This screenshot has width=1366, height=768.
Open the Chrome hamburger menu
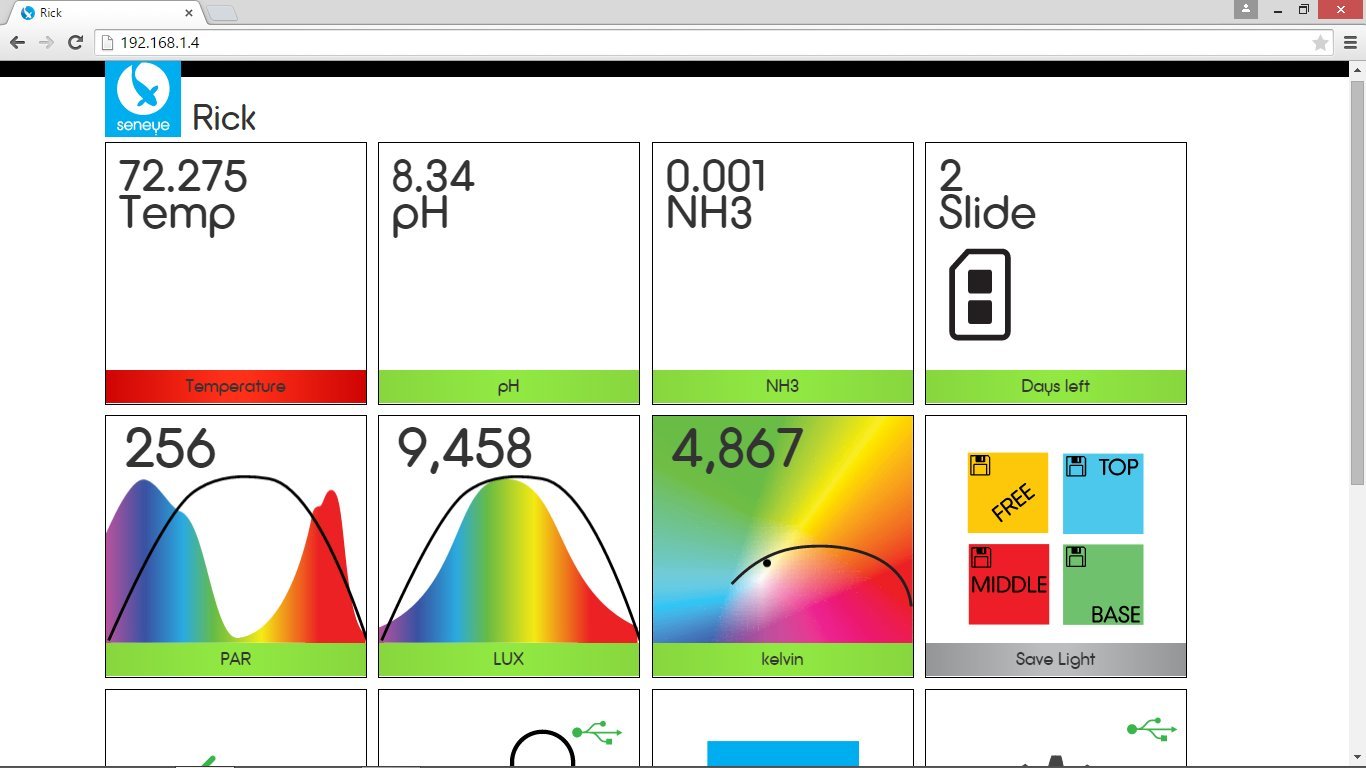coord(1350,43)
